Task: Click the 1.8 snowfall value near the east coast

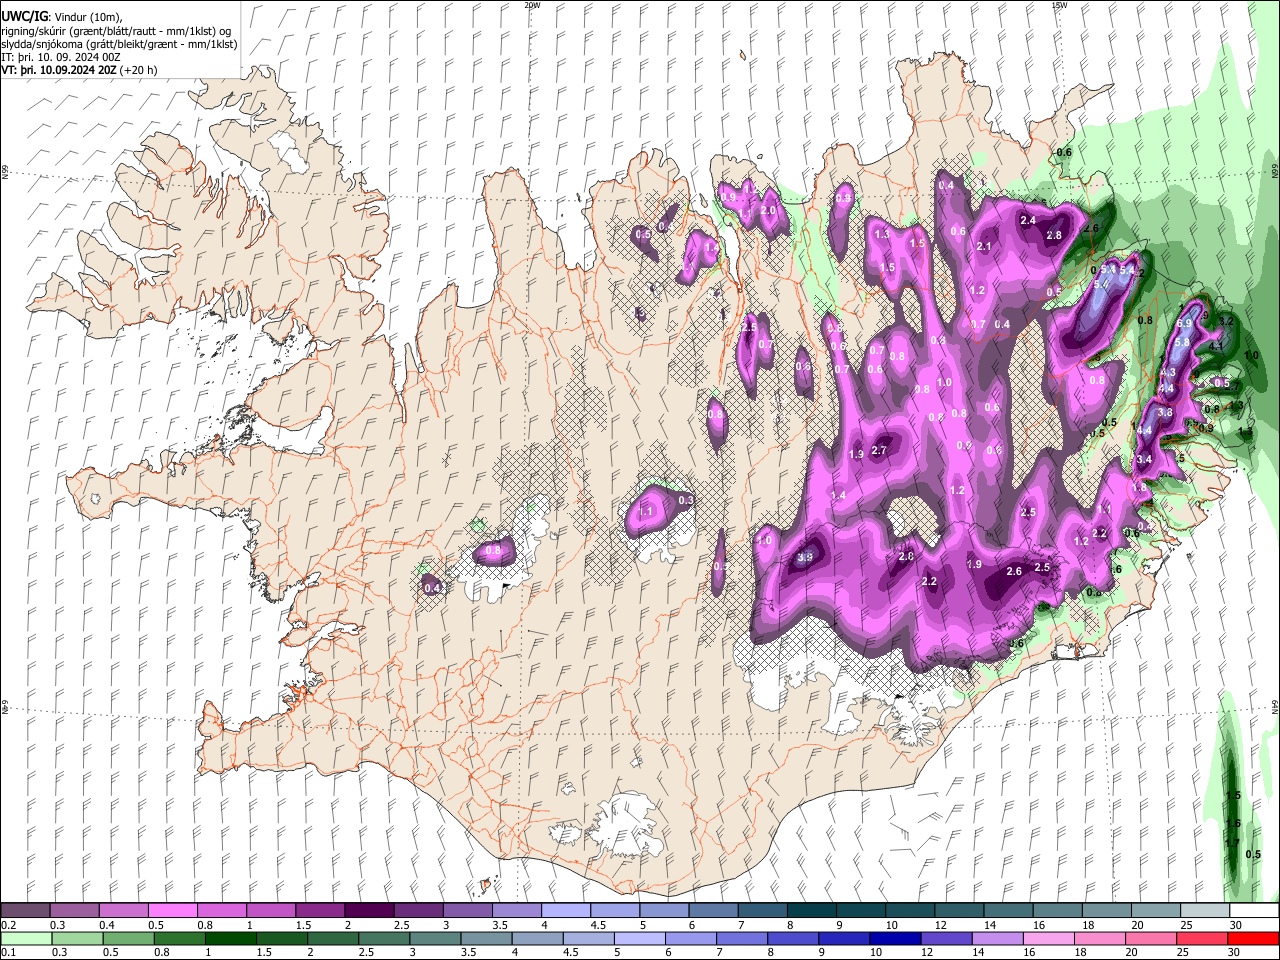Action: coord(1138,487)
